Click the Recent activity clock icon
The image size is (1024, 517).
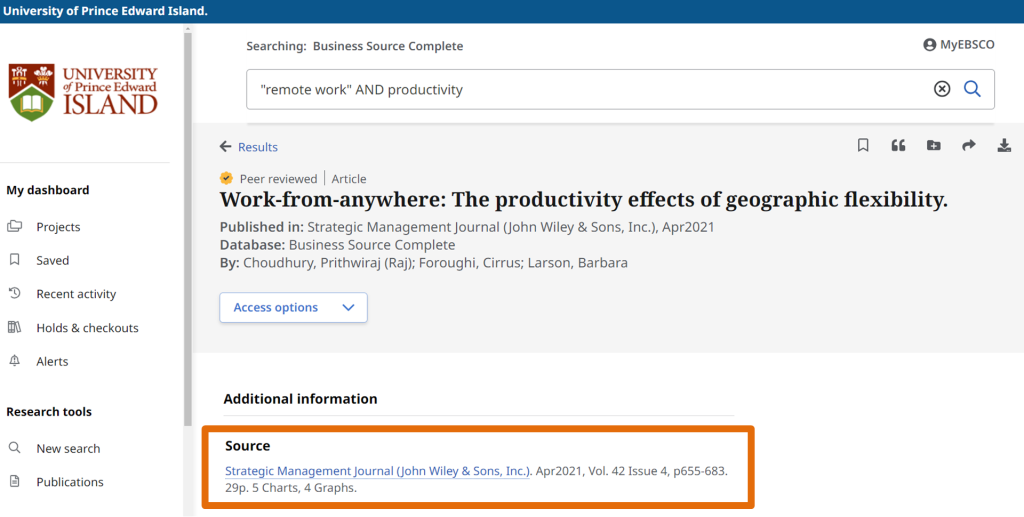pos(14,293)
